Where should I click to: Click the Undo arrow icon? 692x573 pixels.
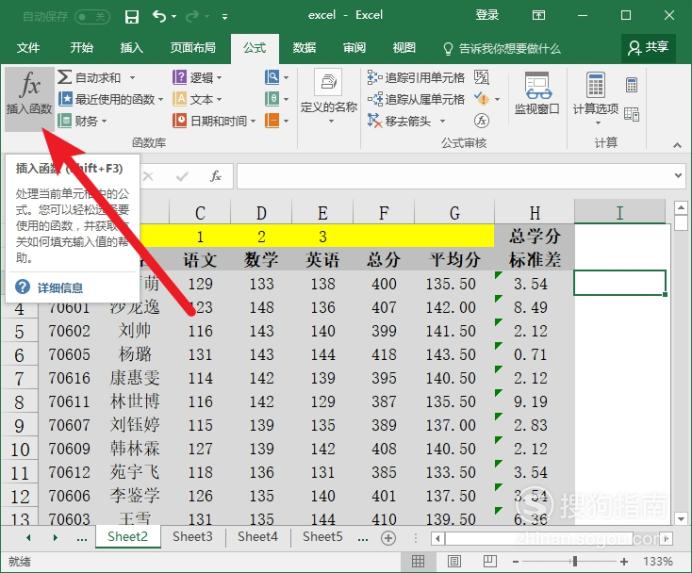click(x=159, y=16)
